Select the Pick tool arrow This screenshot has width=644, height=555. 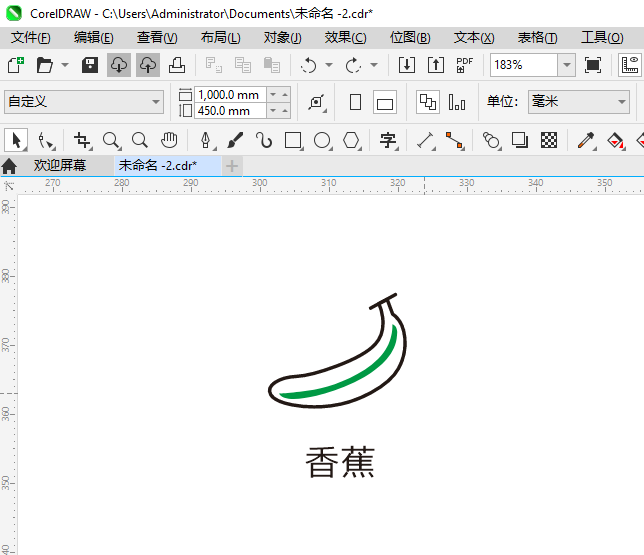pyautogui.click(x=16, y=140)
